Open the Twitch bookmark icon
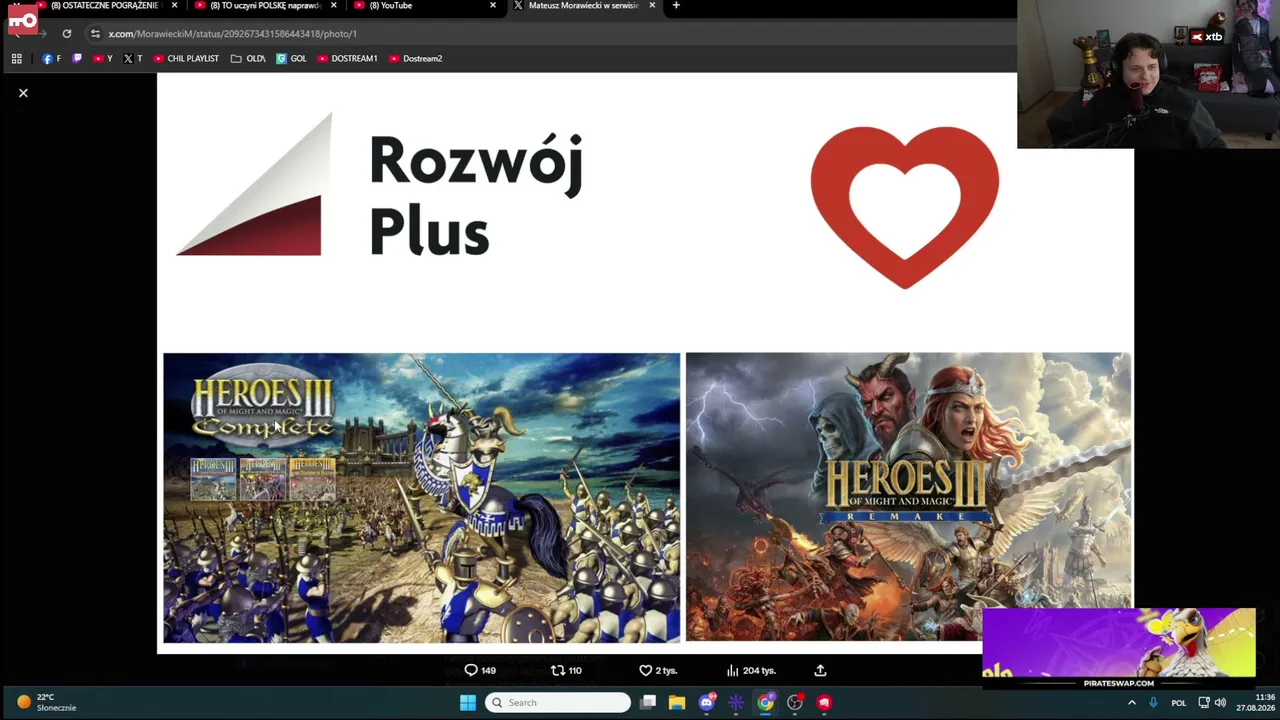This screenshot has height=720, width=1280. coord(77,59)
